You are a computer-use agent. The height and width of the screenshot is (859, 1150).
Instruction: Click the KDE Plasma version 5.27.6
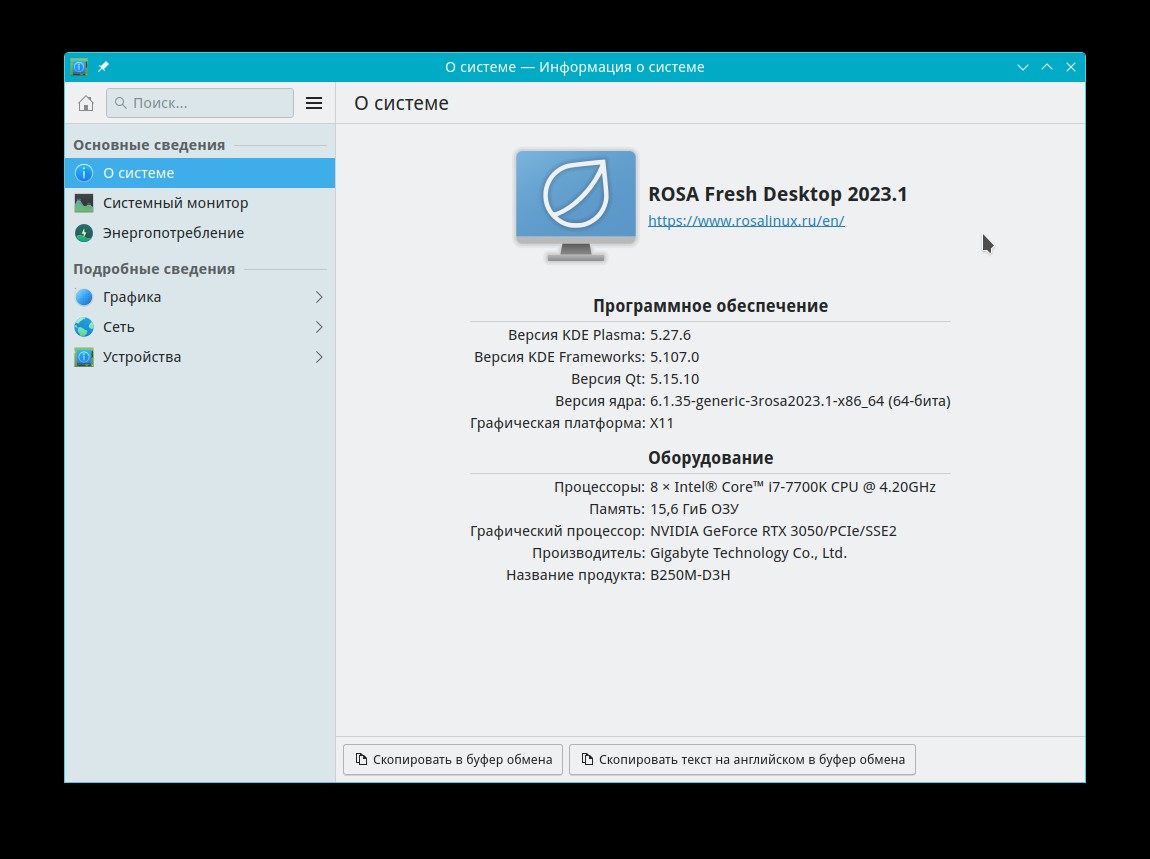(x=670, y=335)
